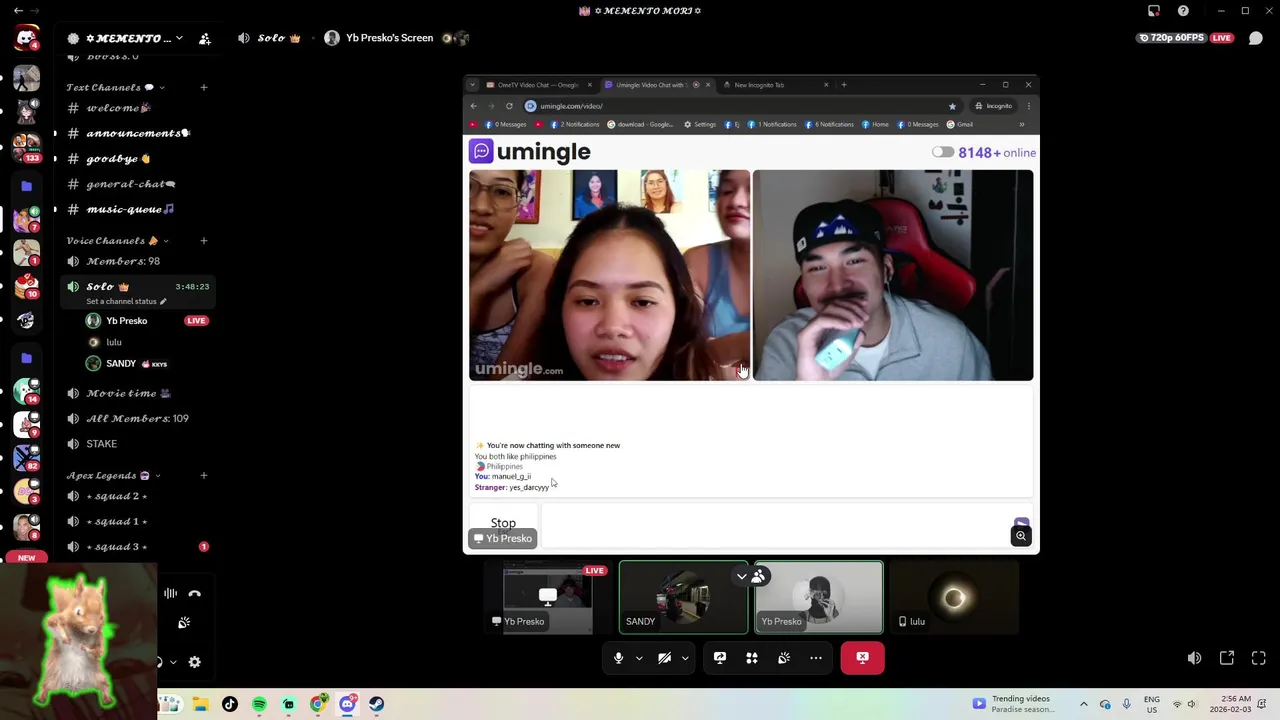Image resolution: width=1280 pixels, height=720 pixels.
Task: Open Discord help question mark icon
Action: pyautogui.click(x=1184, y=11)
